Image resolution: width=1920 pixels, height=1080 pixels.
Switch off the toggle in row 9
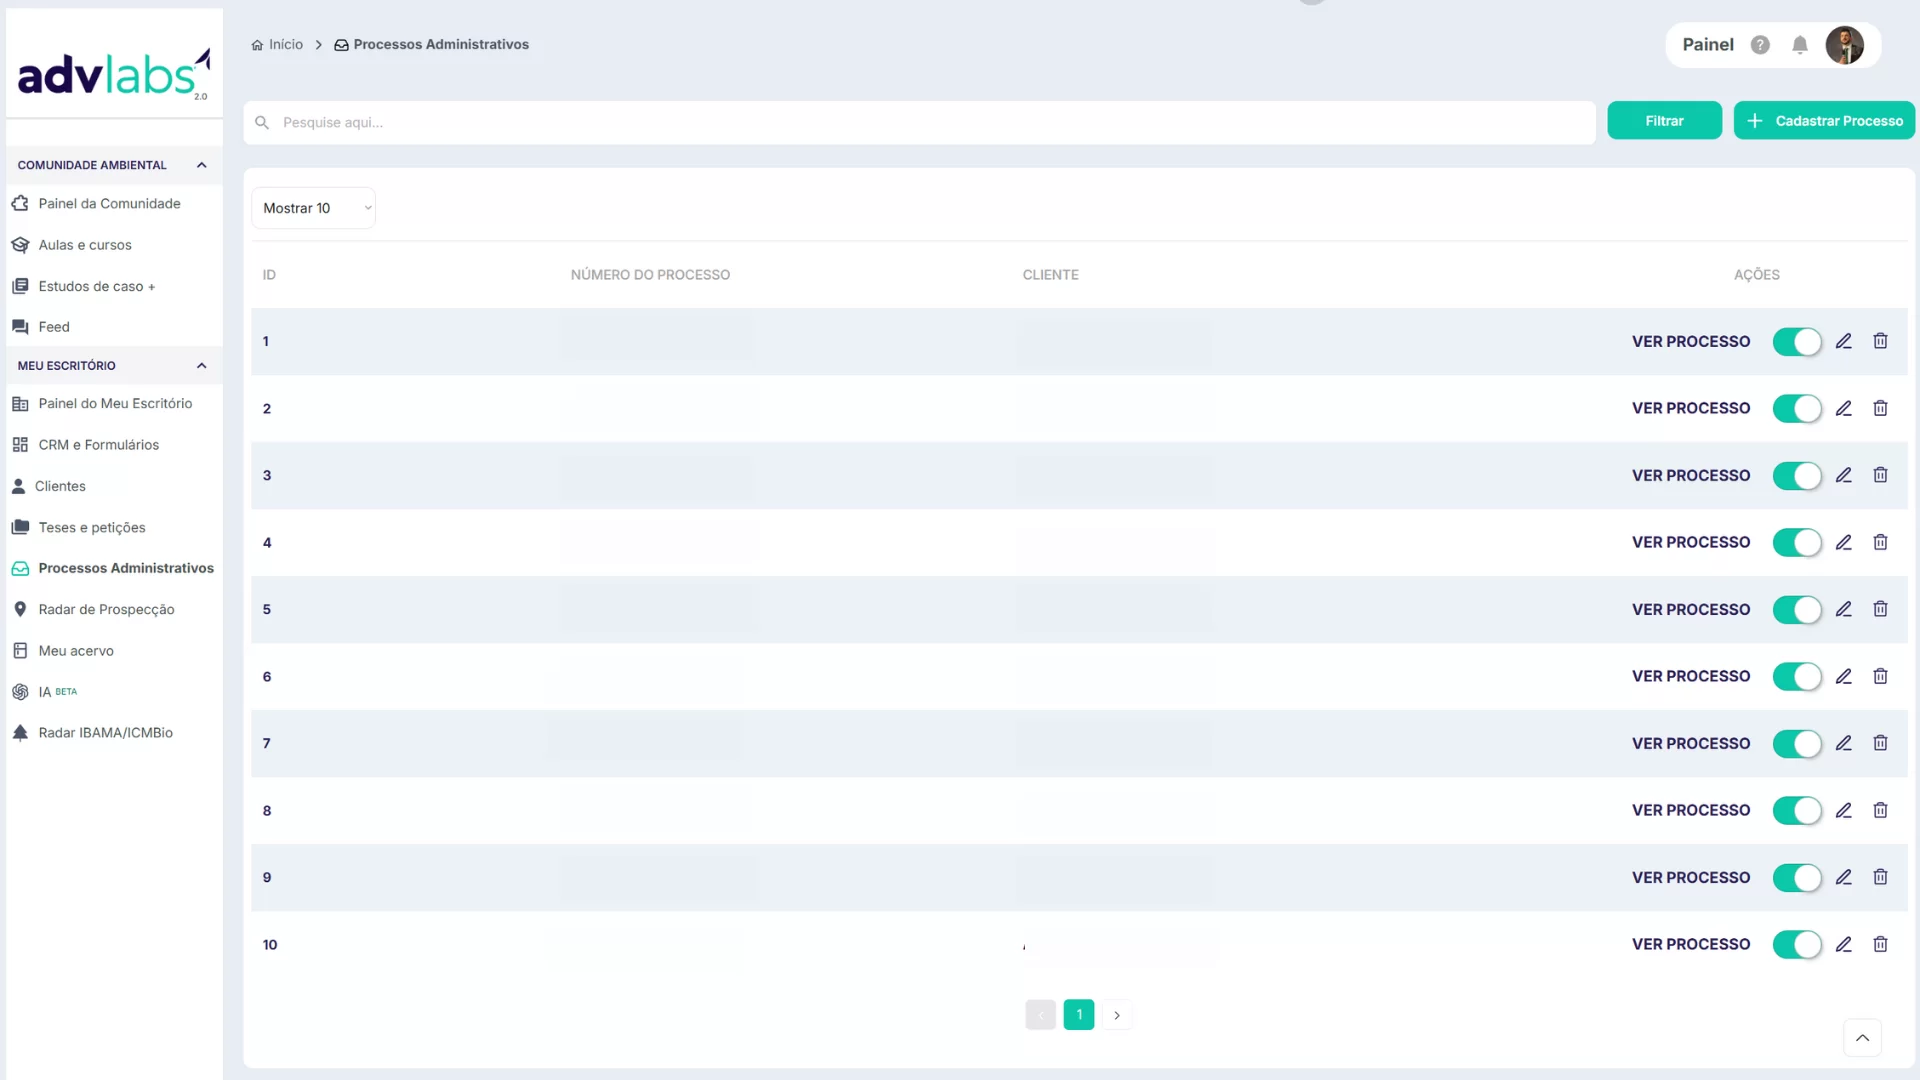[1797, 878]
